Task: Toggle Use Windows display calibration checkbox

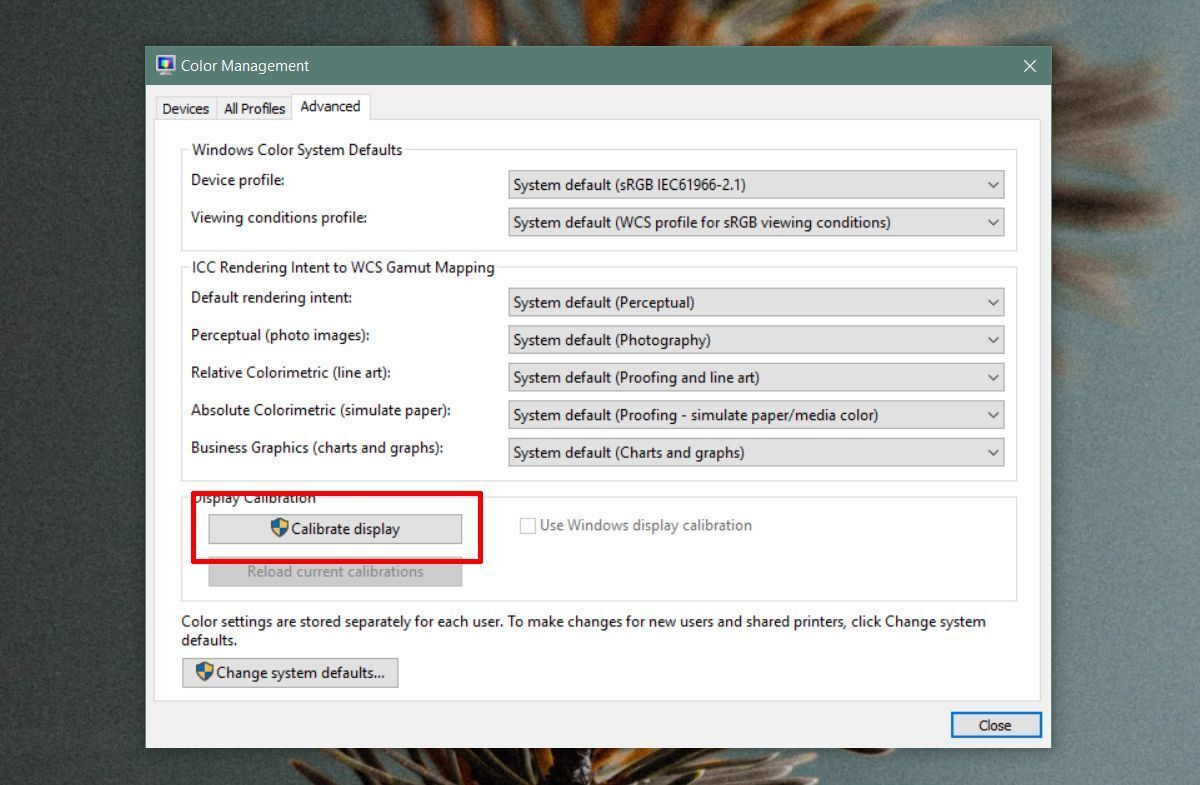Action: tap(527, 526)
